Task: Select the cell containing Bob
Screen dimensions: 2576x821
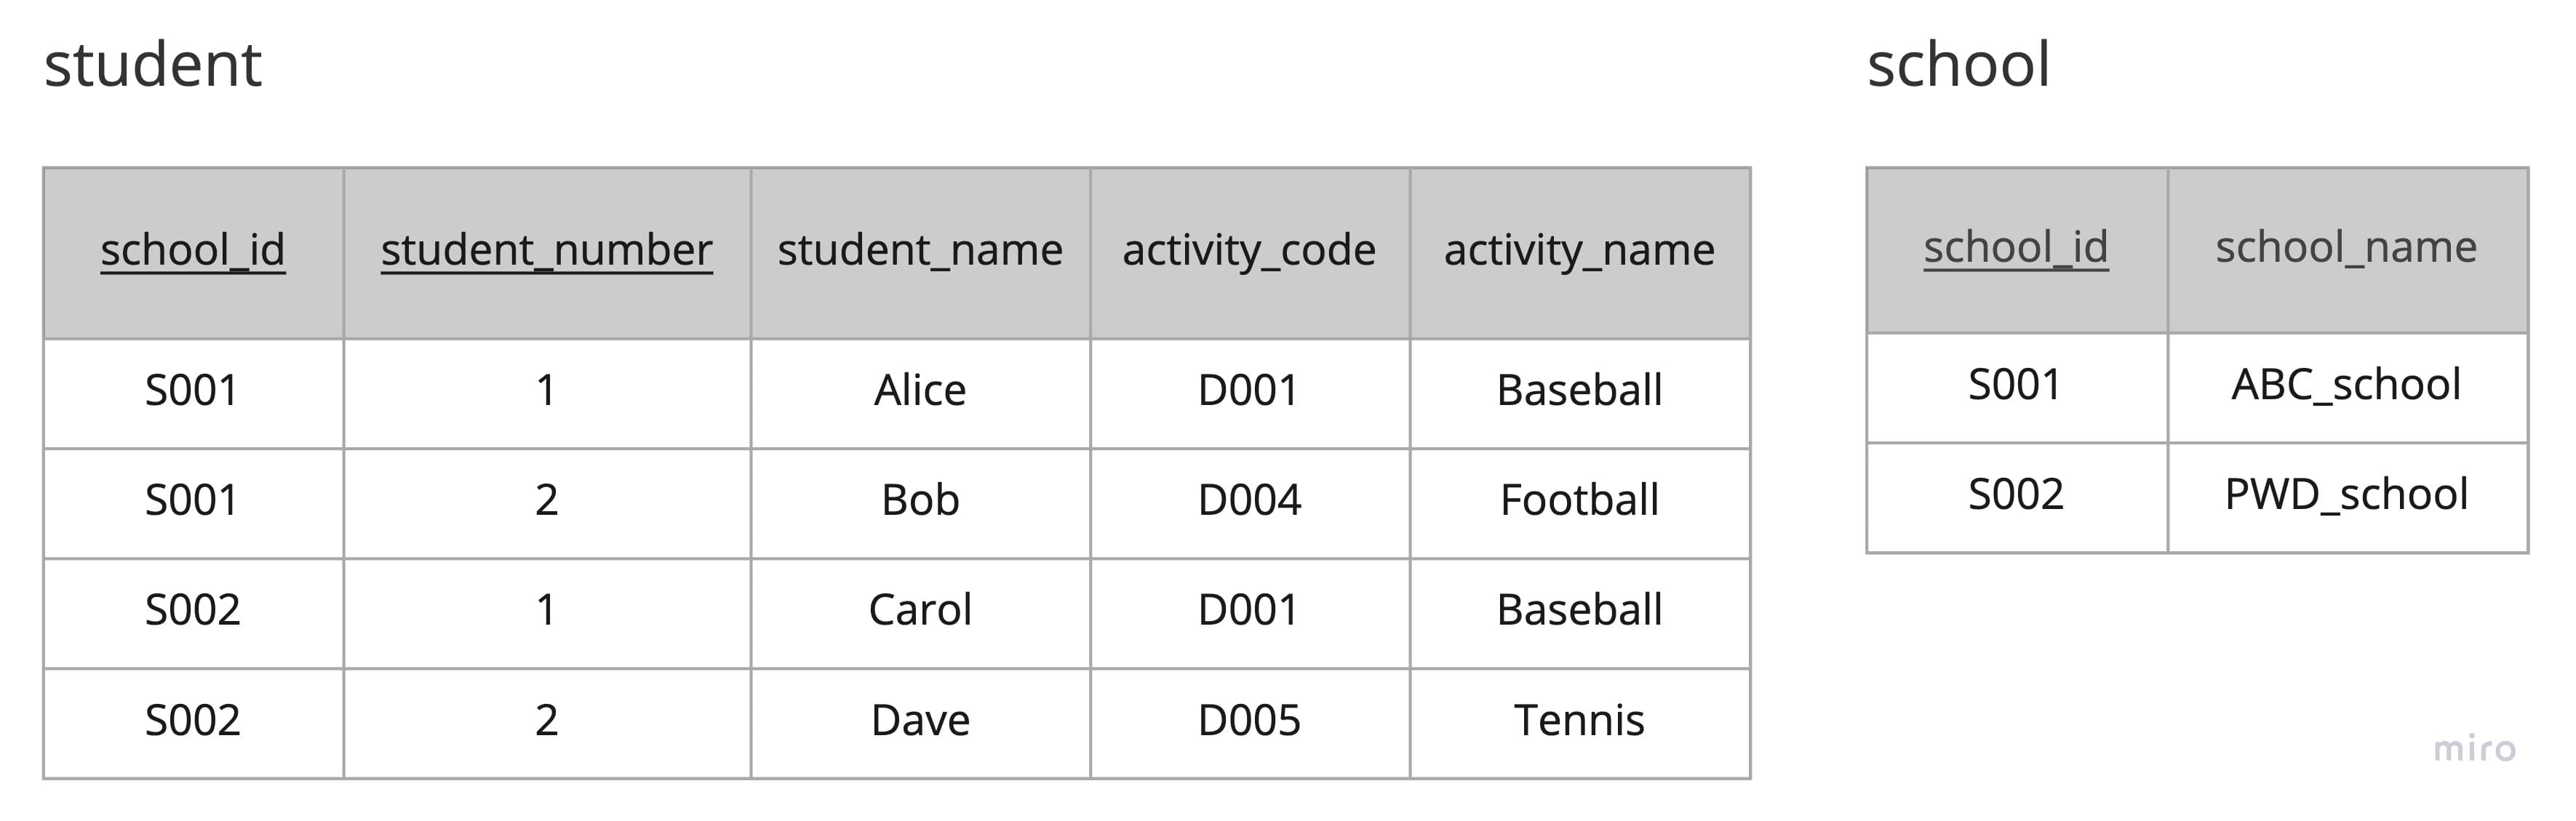Action: [x=920, y=501]
